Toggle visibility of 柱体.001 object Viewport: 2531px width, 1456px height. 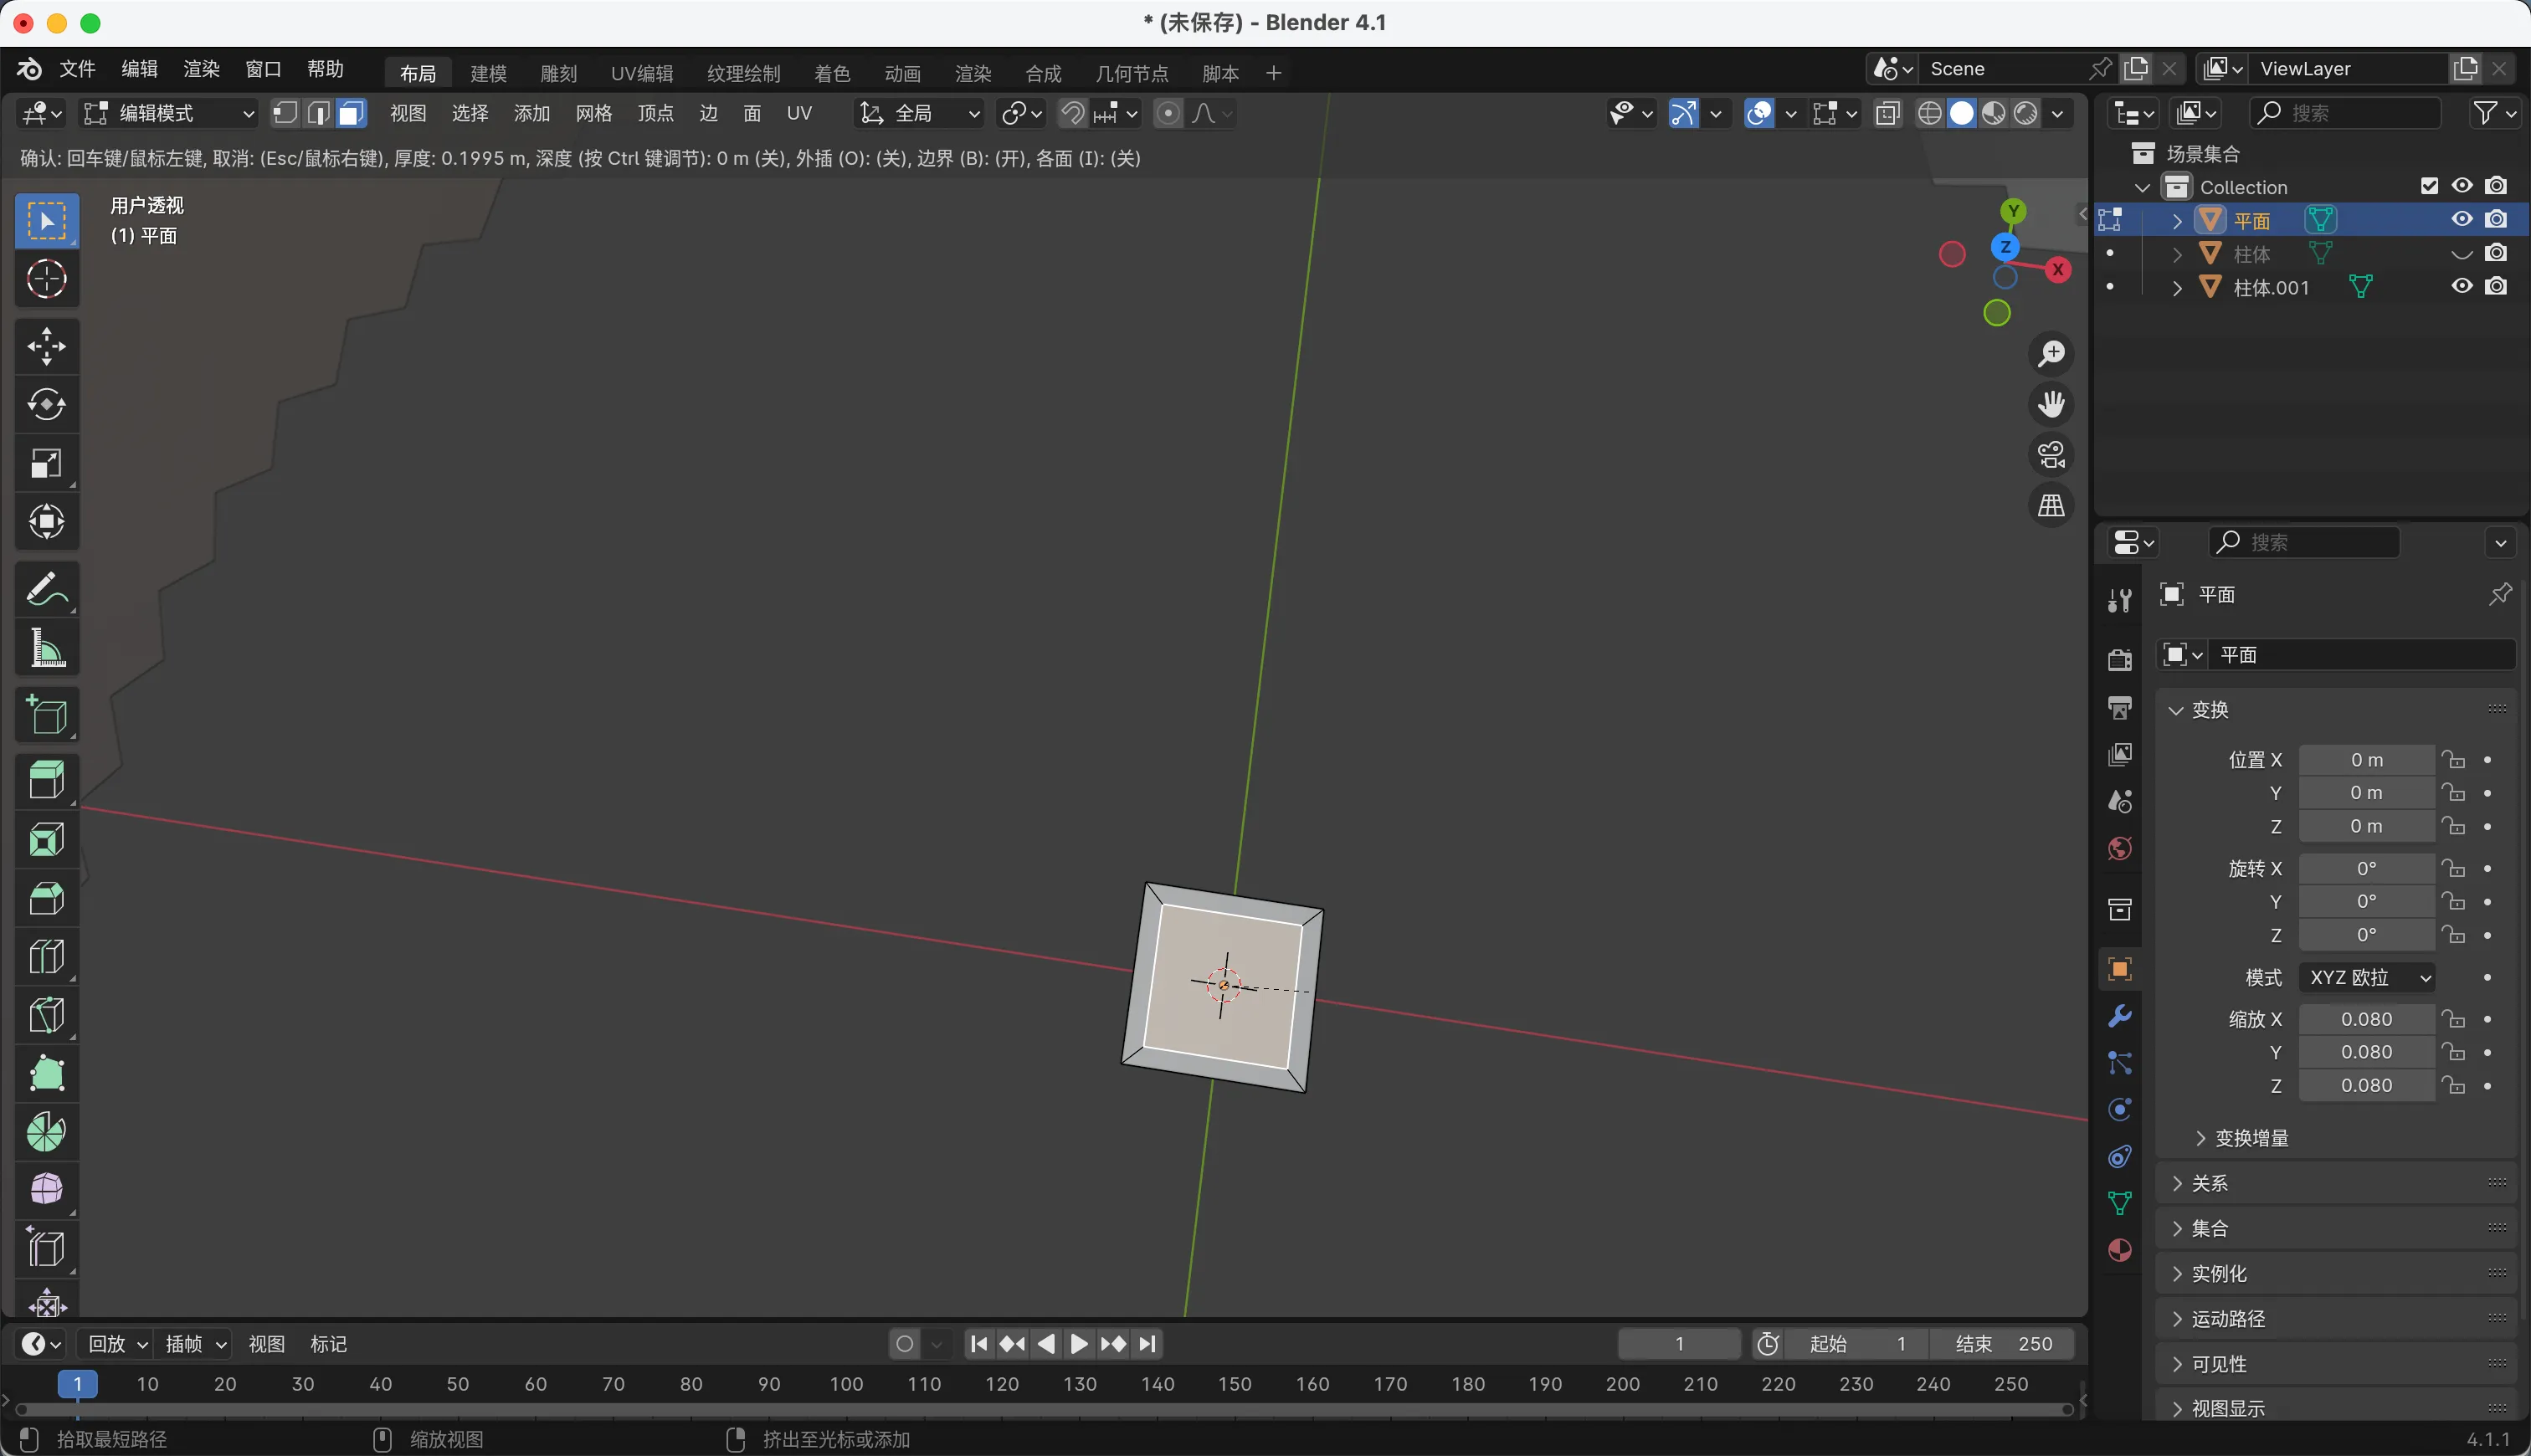pyautogui.click(x=2461, y=287)
